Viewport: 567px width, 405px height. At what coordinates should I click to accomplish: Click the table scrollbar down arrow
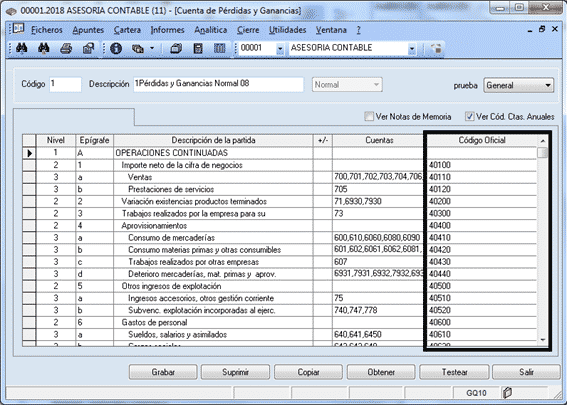[x=542, y=340]
